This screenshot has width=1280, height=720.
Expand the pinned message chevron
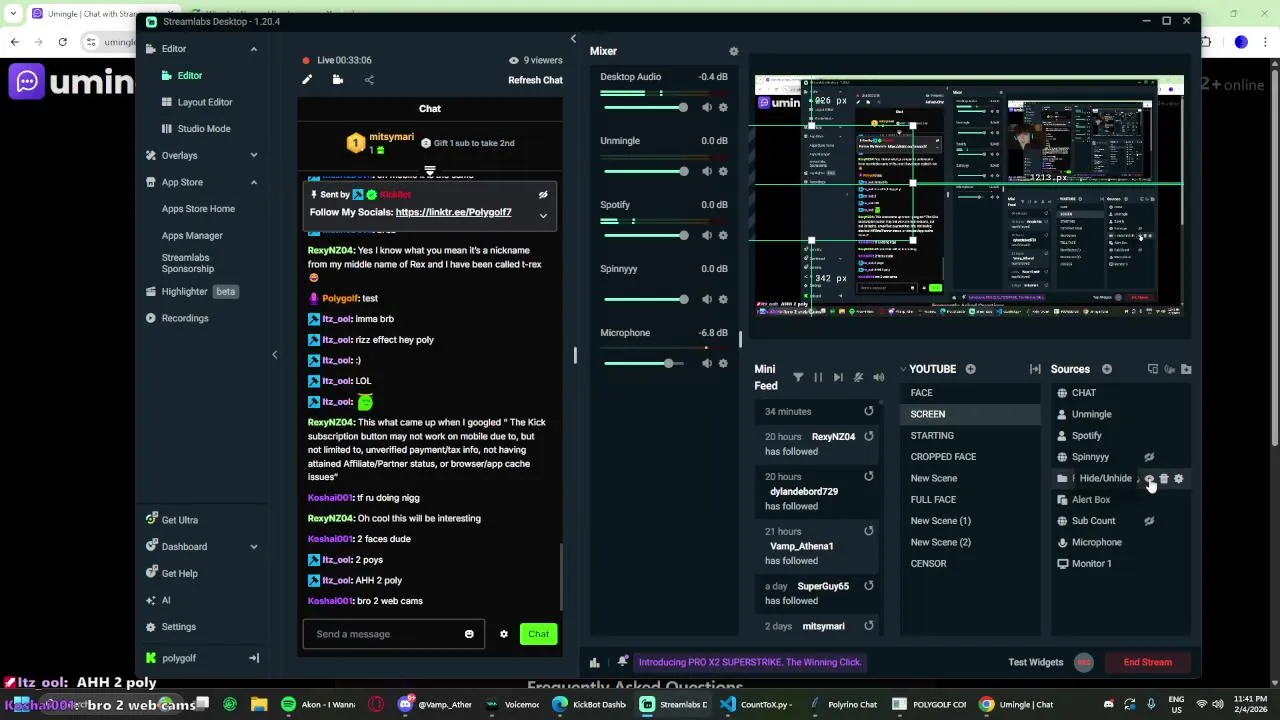click(x=543, y=216)
